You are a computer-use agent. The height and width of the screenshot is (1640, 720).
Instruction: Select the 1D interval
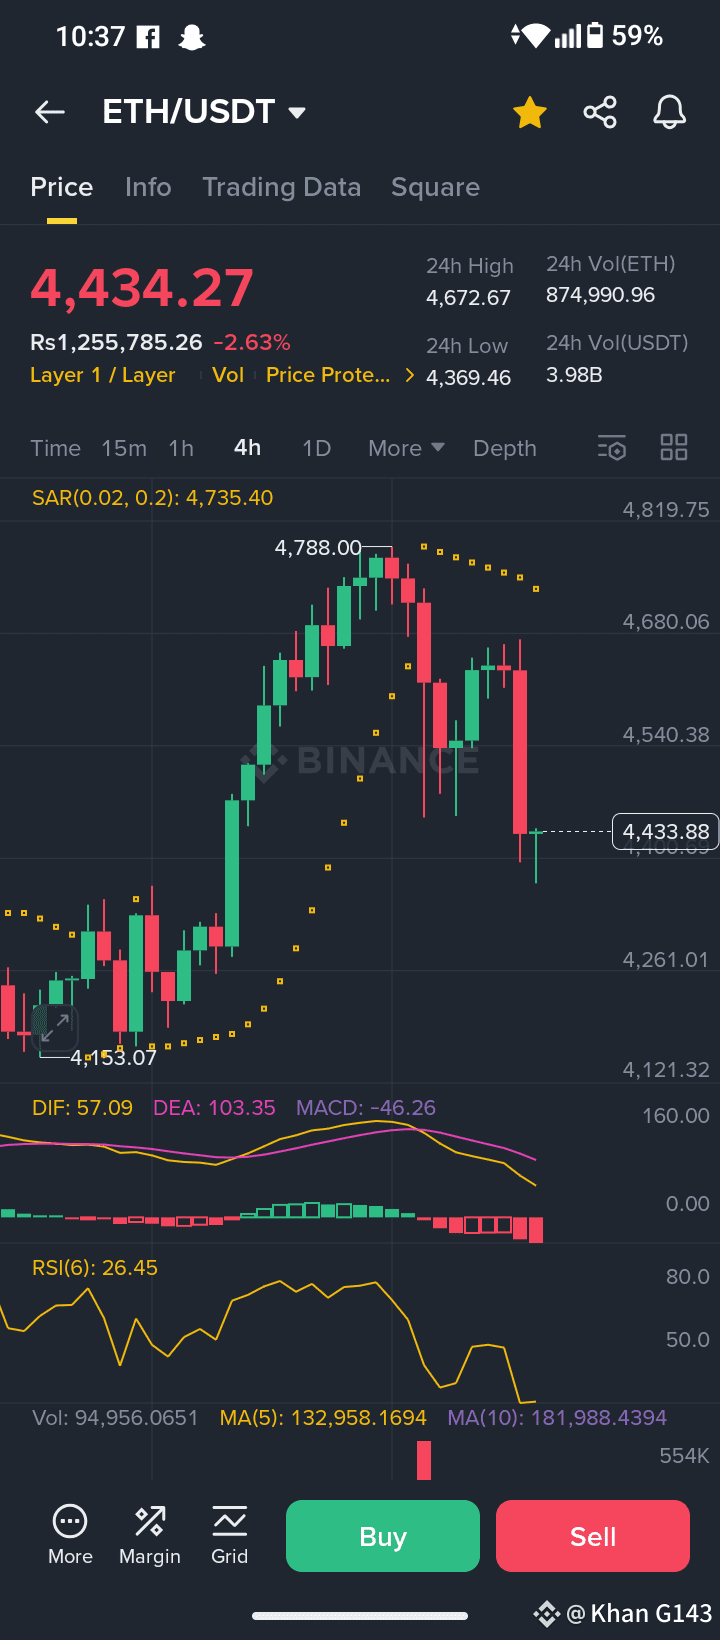[317, 448]
